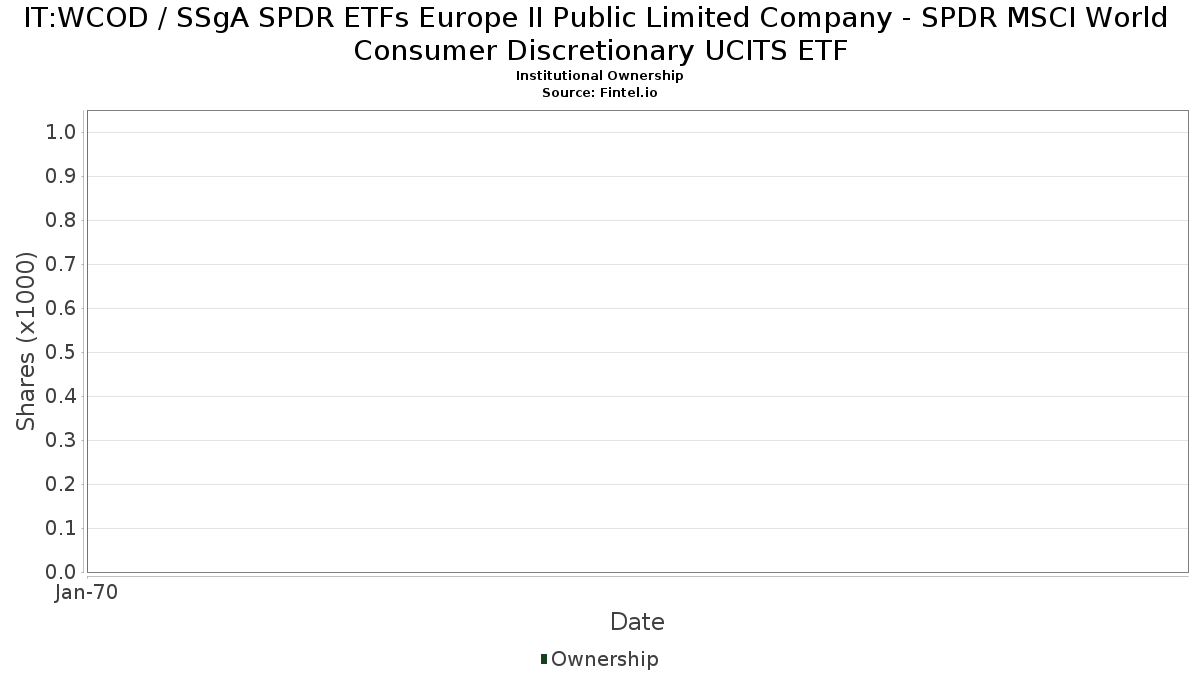The height and width of the screenshot is (675, 1200).
Task: Click the 0.9 y-axis tick label
Action: [61, 177]
